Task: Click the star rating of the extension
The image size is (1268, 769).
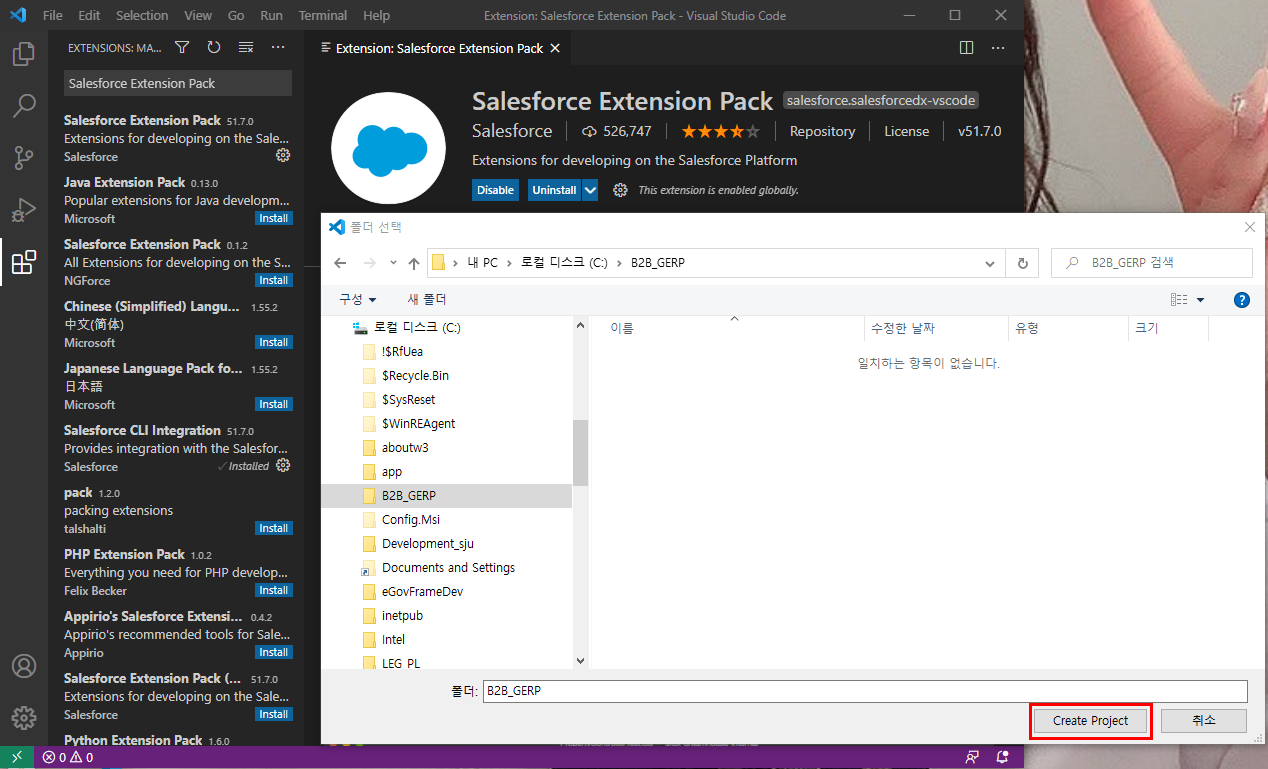Action: point(720,131)
